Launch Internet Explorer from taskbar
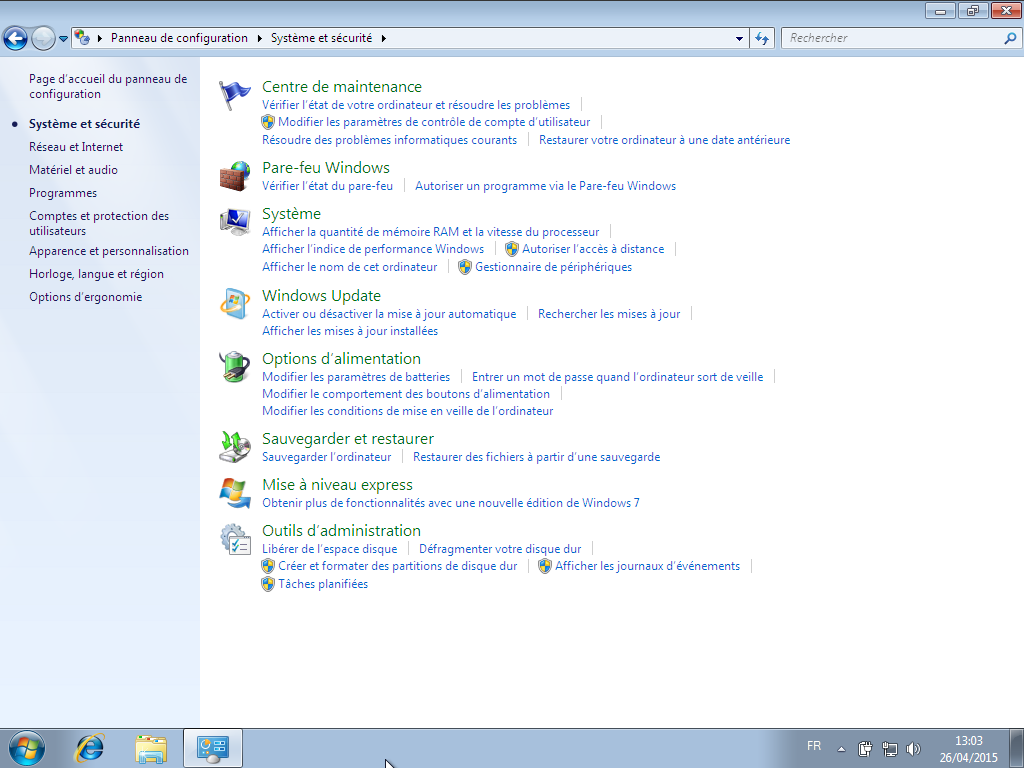 89,748
